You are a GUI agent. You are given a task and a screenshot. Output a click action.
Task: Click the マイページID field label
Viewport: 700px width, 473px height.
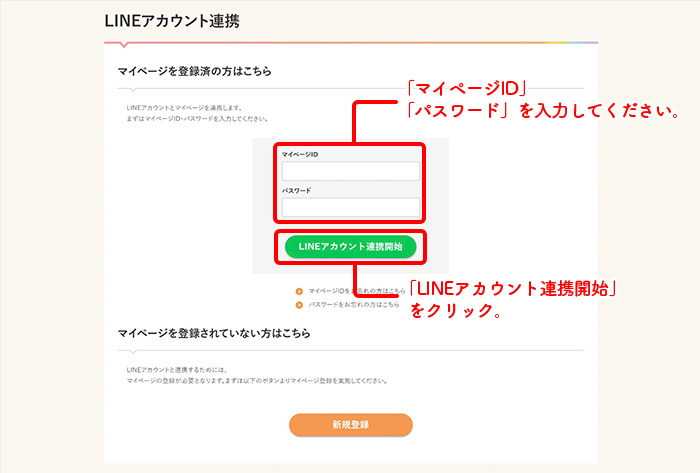(x=300, y=154)
